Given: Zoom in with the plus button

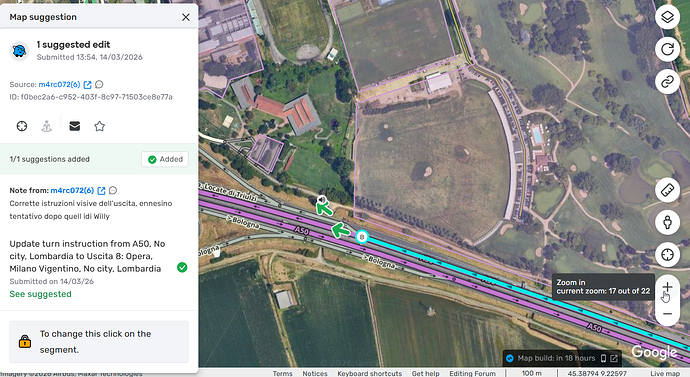Looking at the screenshot, I should (x=667, y=288).
